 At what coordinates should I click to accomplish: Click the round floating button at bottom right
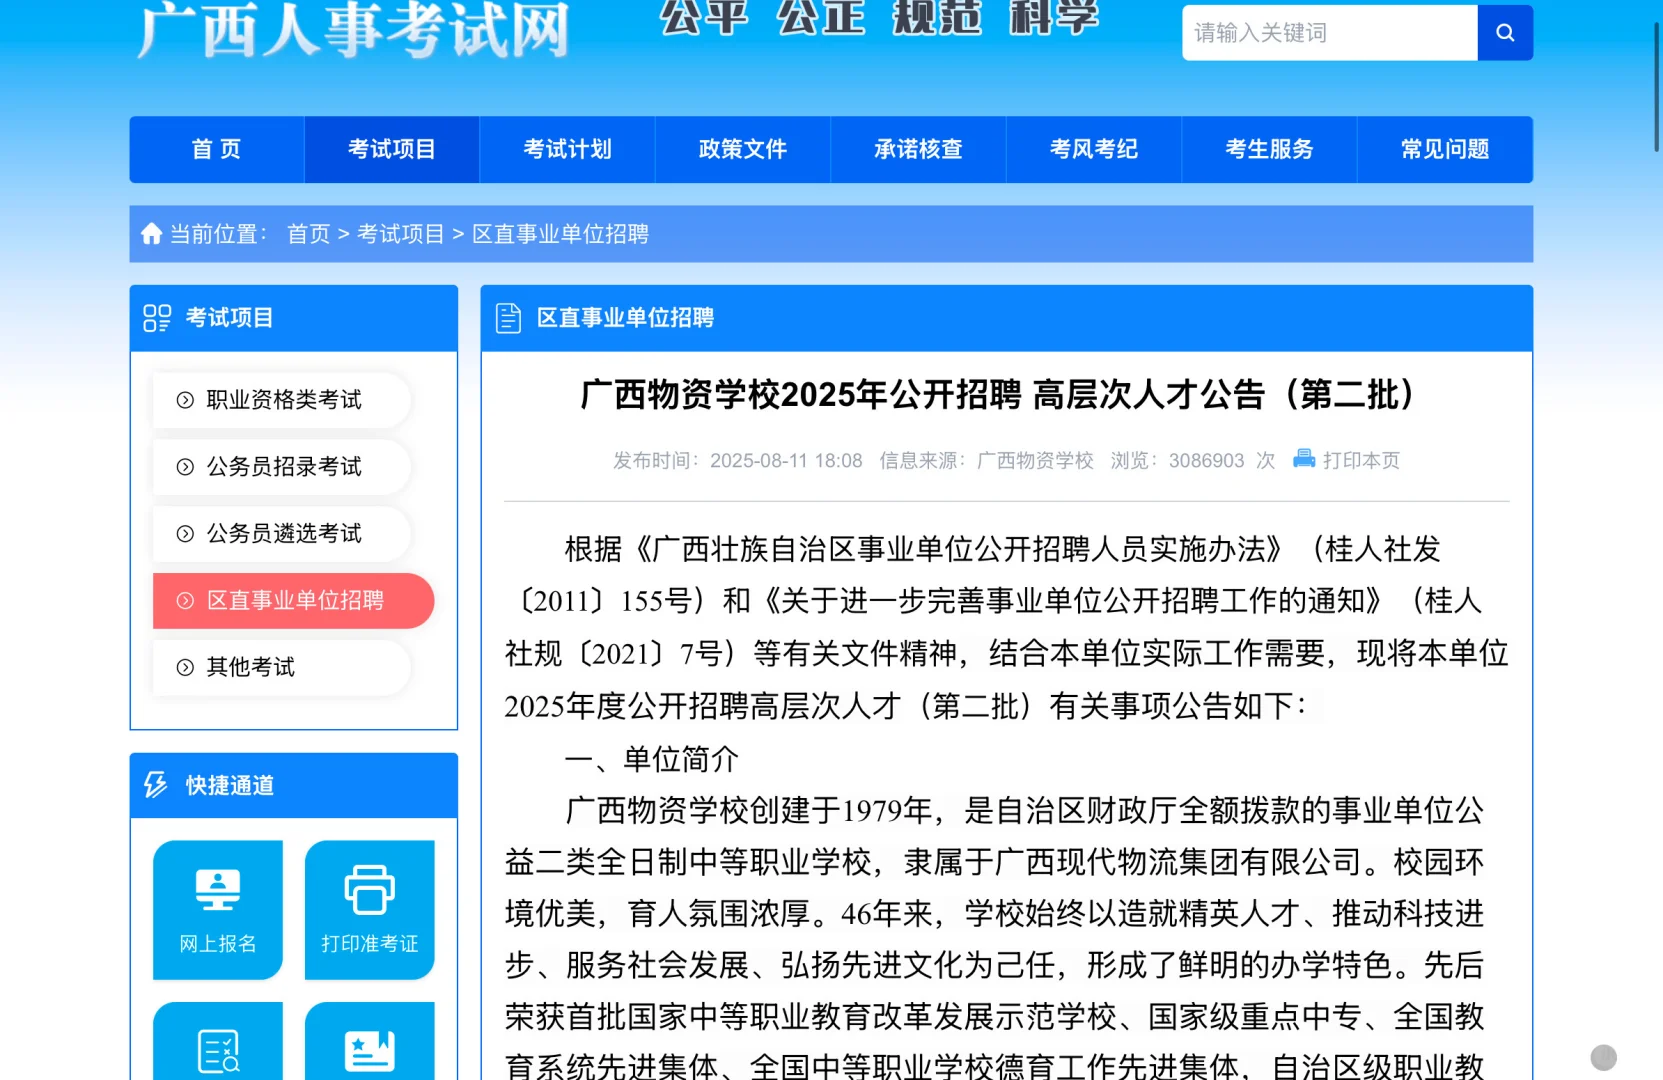(x=1604, y=1057)
